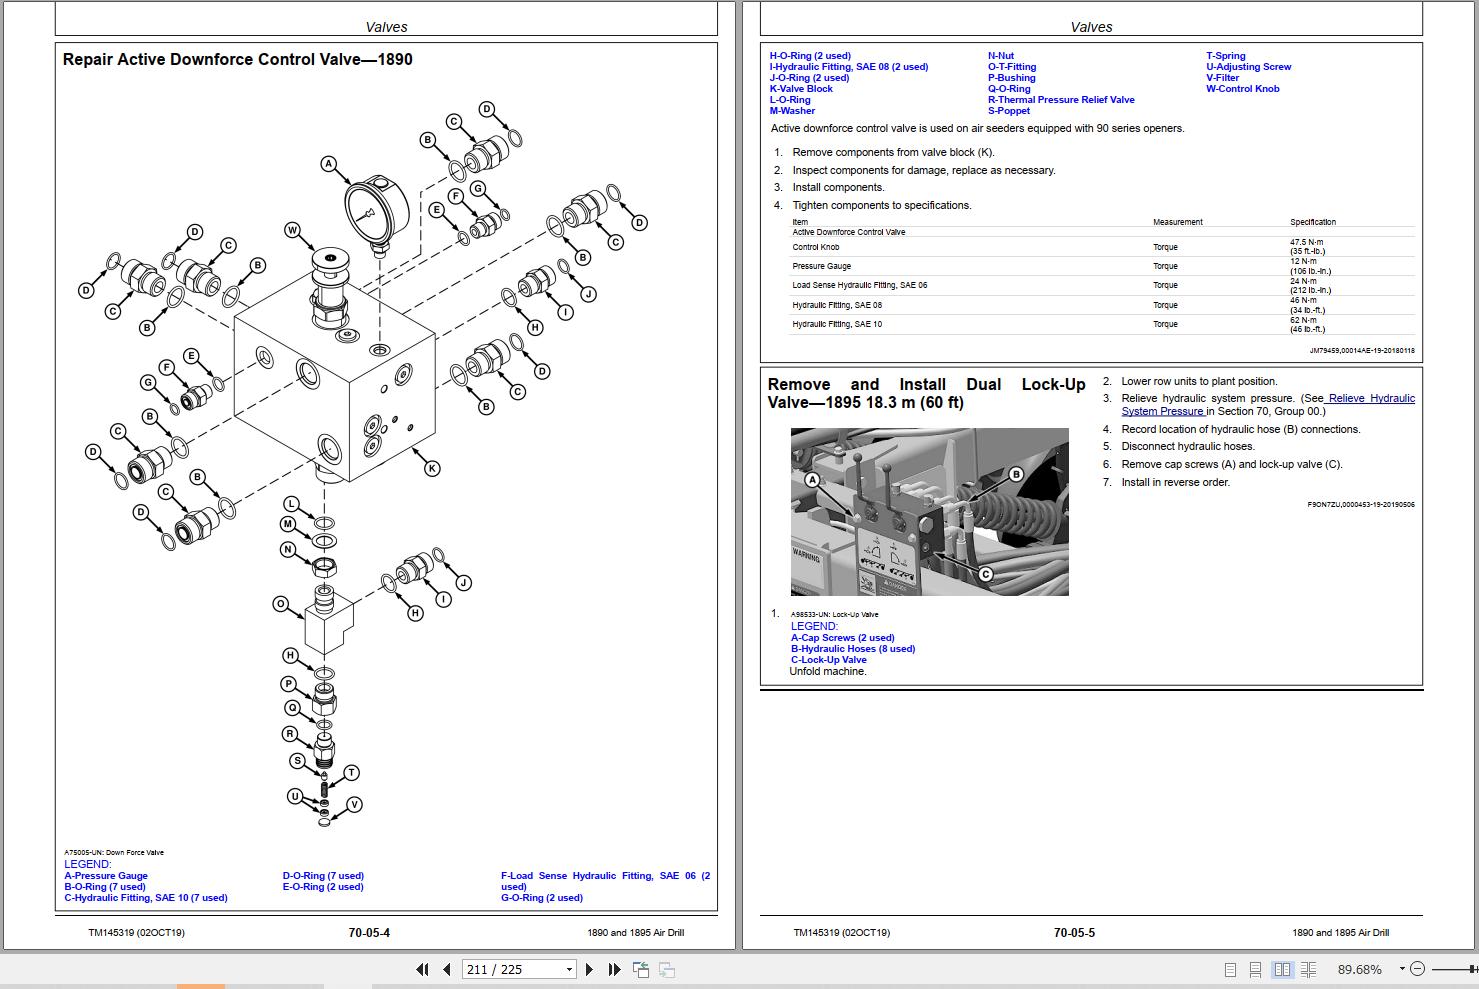The width and height of the screenshot is (1479, 989).
Task: Jump to the first page
Action: point(422,969)
